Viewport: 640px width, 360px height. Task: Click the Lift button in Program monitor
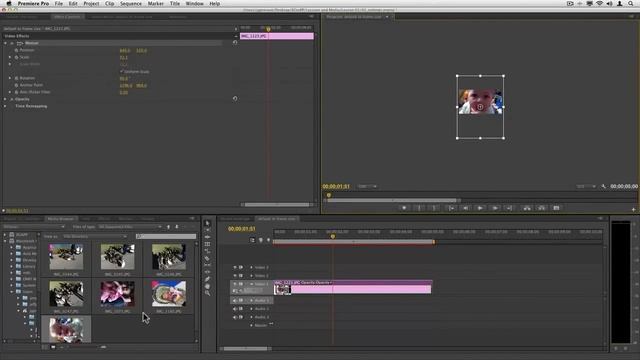(527, 208)
